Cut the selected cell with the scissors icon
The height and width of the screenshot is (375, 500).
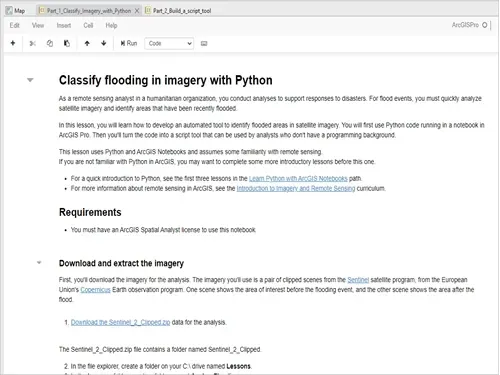click(x=32, y=43)
